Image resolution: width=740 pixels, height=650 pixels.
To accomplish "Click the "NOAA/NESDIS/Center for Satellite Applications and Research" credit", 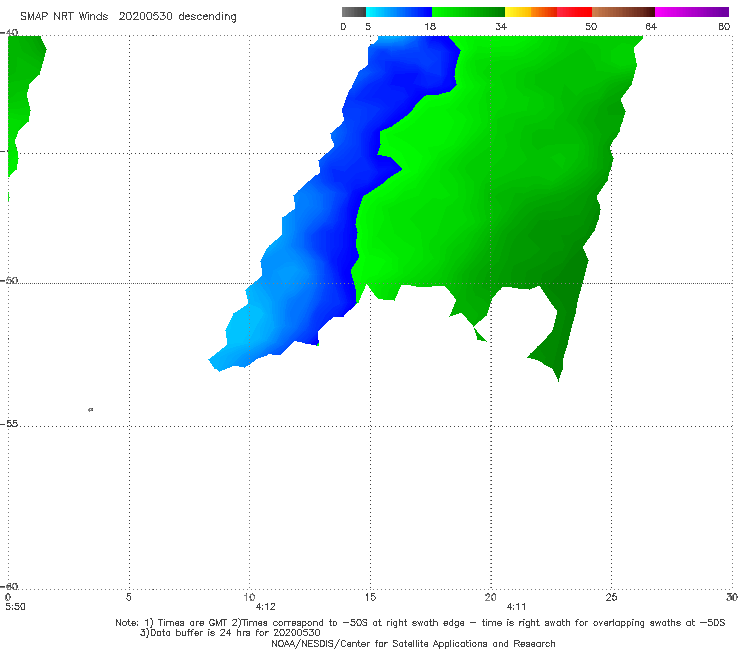I will click(413, 643).
